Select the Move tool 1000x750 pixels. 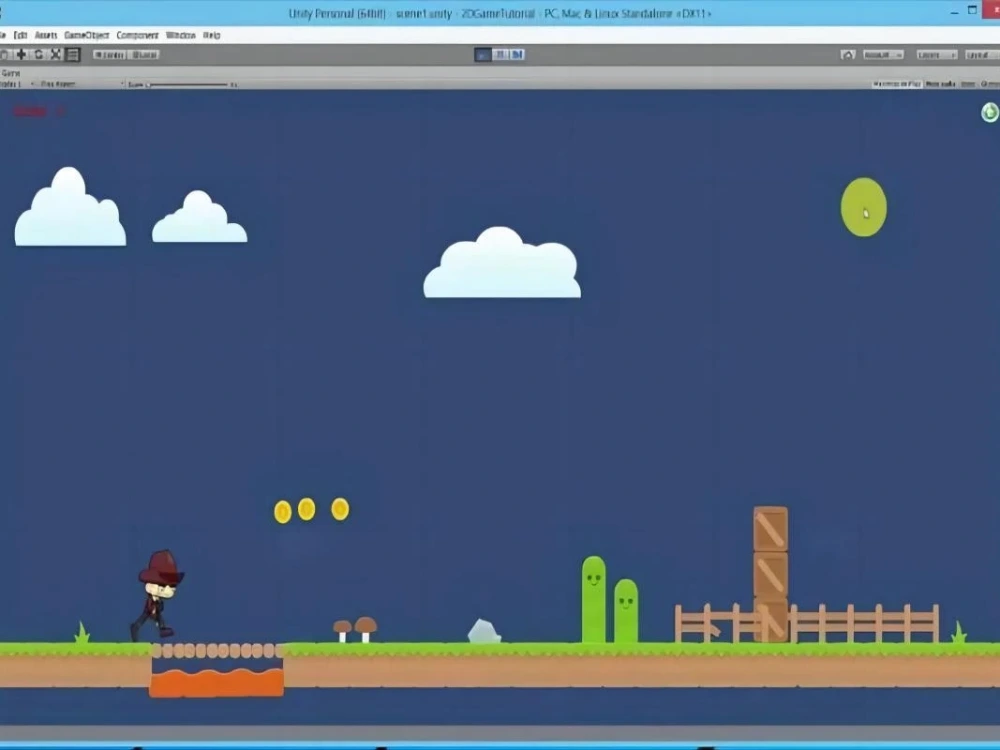click(22, 54)
